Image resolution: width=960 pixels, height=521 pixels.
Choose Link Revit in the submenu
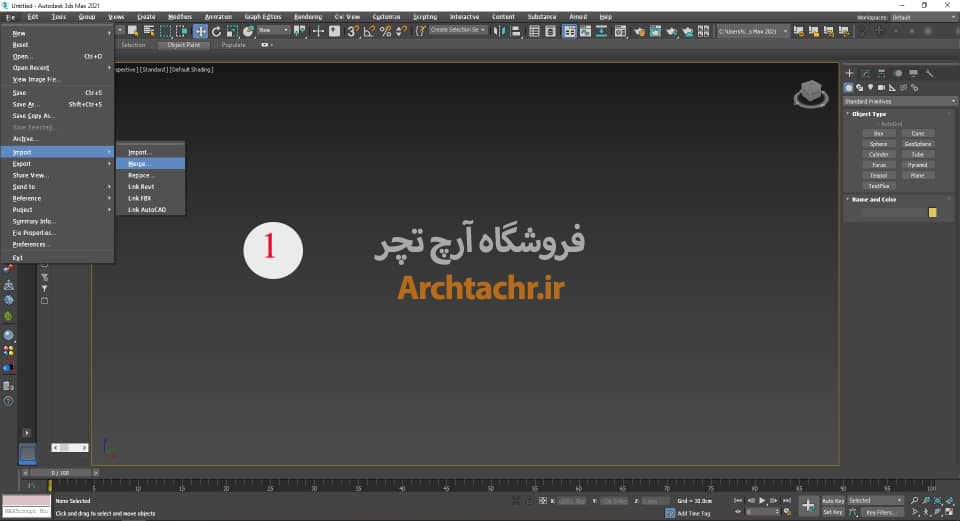[x=150, y=187]
